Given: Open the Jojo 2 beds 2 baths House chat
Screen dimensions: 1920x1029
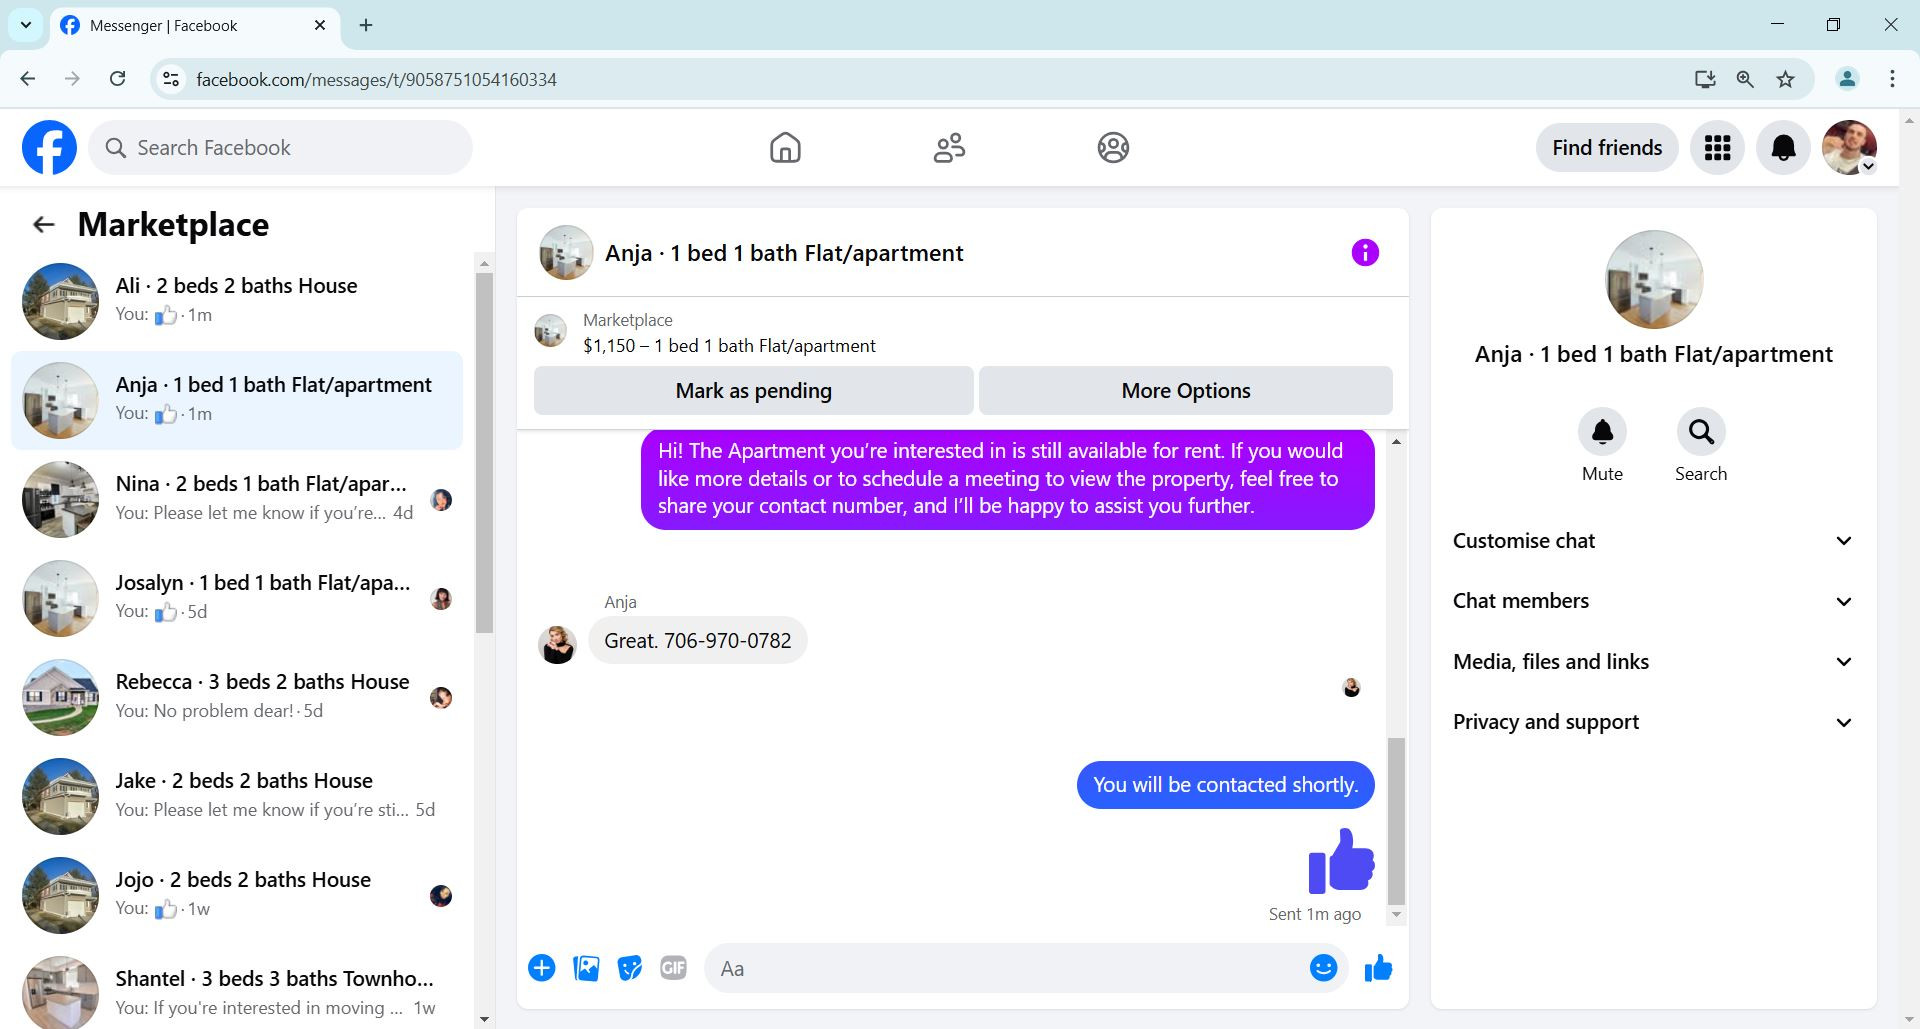Looking at the screenshot, I should click(x=237, y=895).
